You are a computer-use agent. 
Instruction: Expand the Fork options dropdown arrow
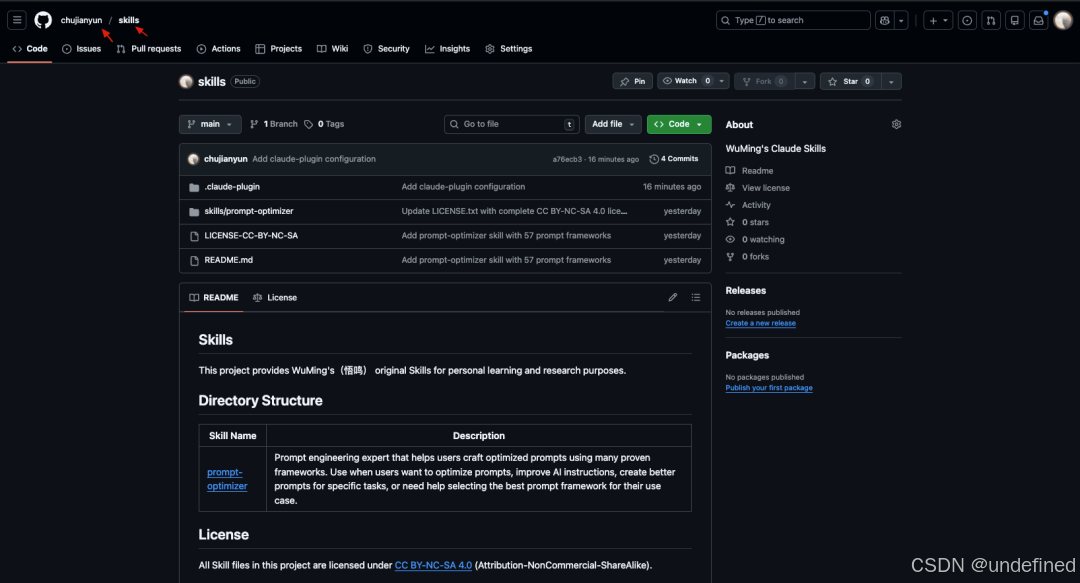click(x=804, y=81)
